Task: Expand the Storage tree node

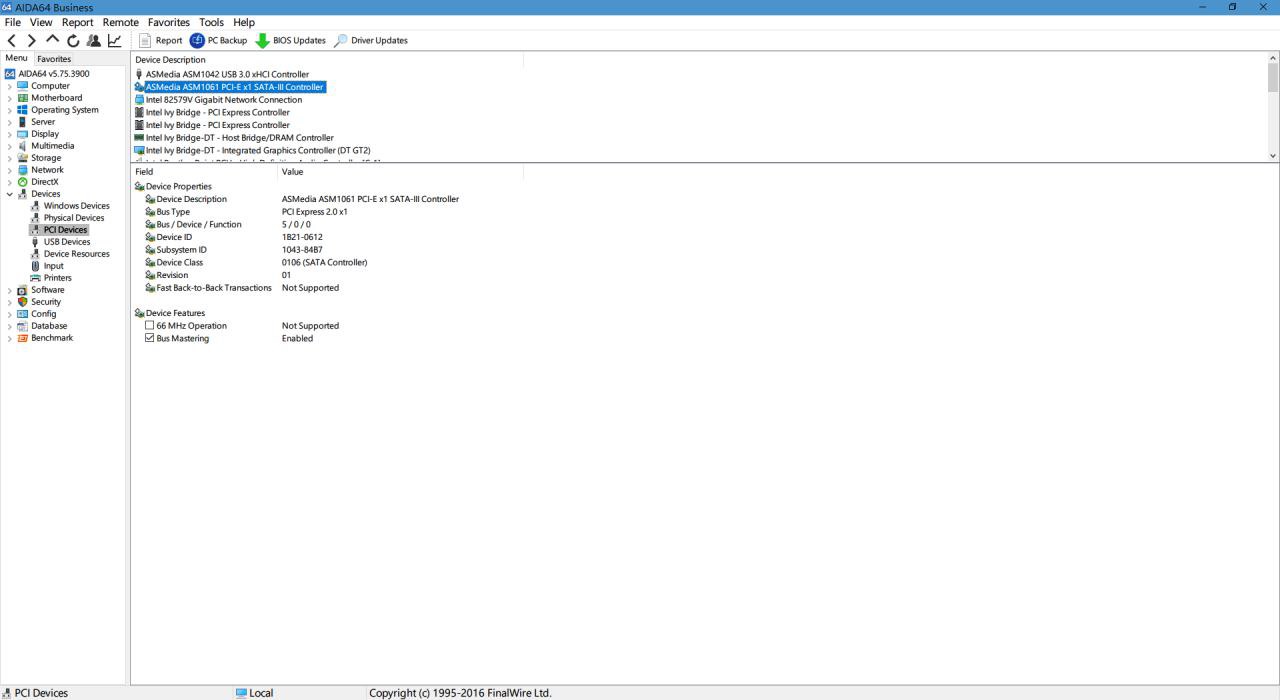Action: click(x=10, y=158)
